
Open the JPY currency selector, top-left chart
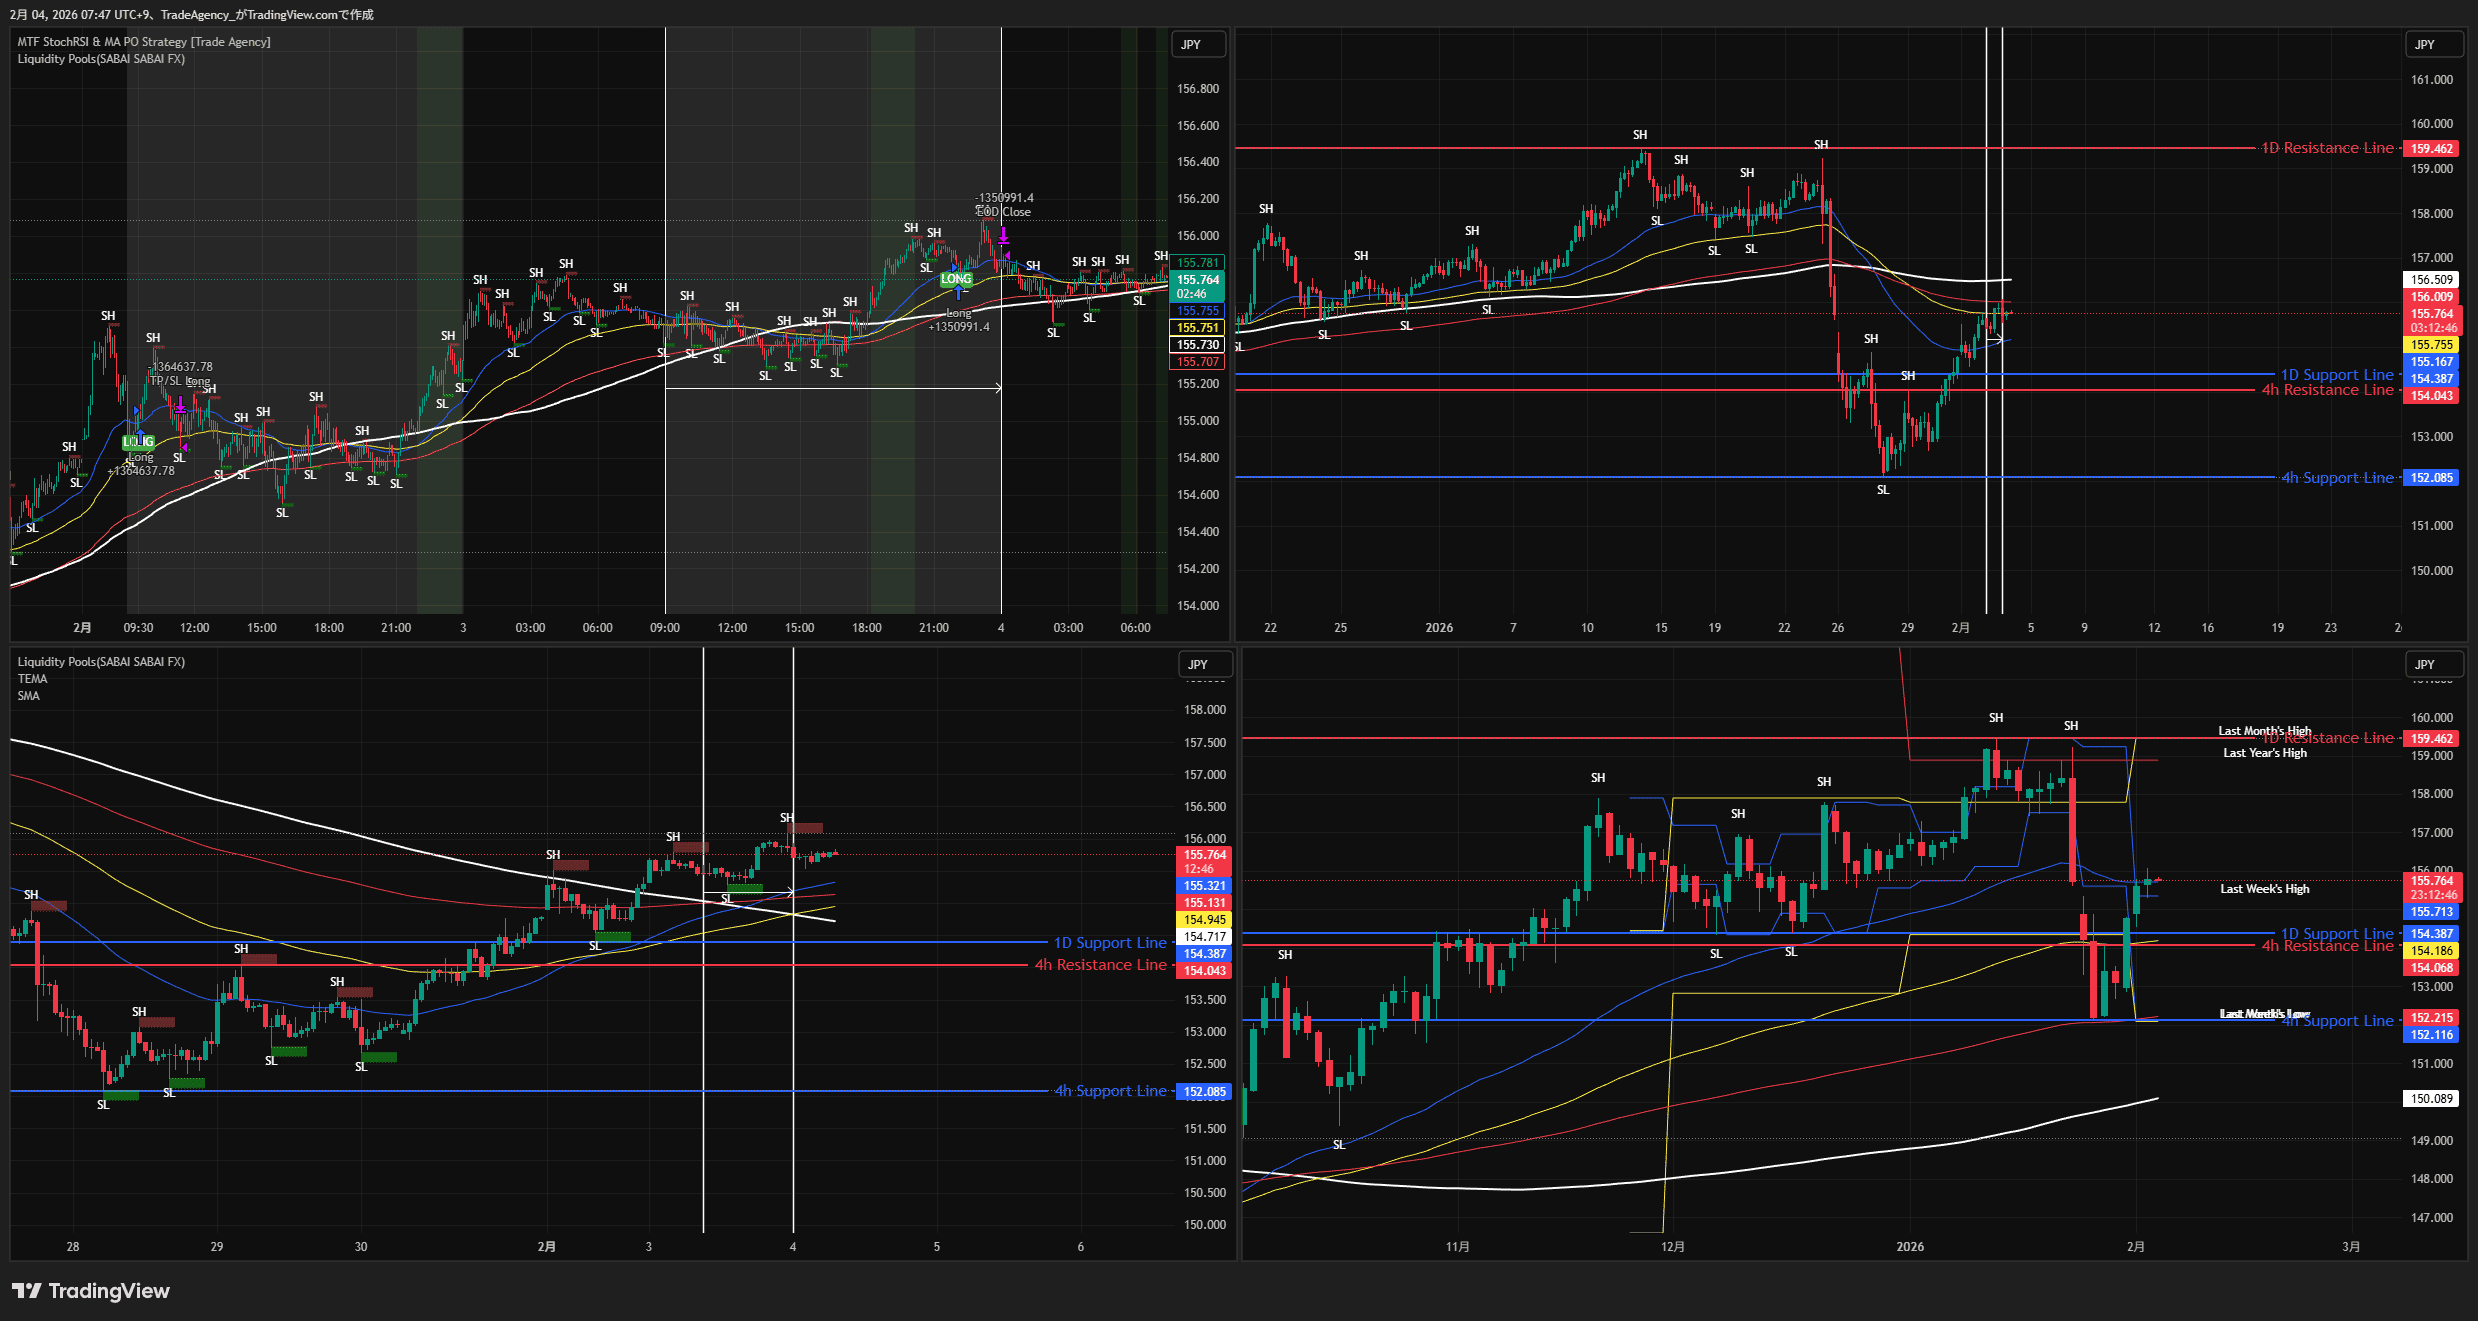coord(1197,45)
